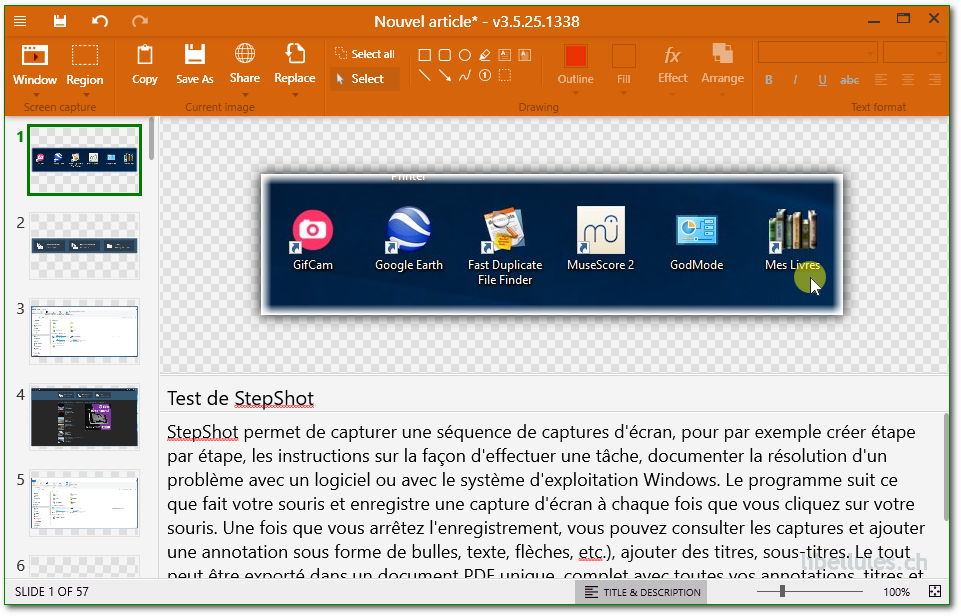Open the font family combo box
Viewport: 961px width, 616px height.
point(818,53)
